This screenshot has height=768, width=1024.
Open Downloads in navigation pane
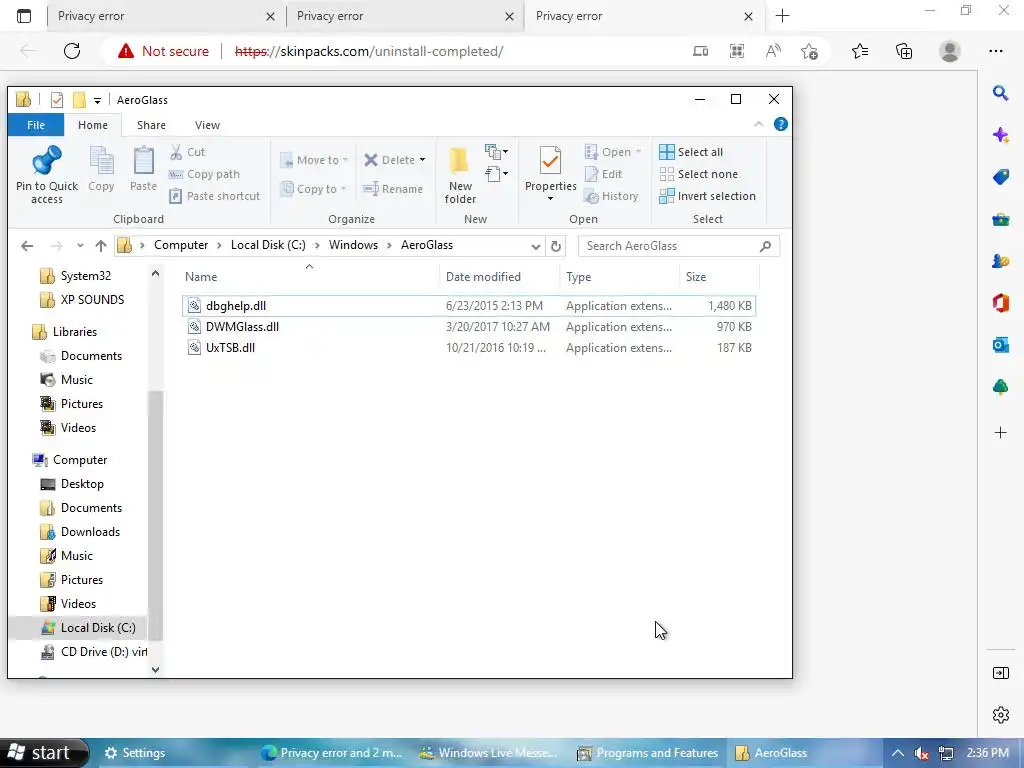pyautogui.click(x=90, y=532)
